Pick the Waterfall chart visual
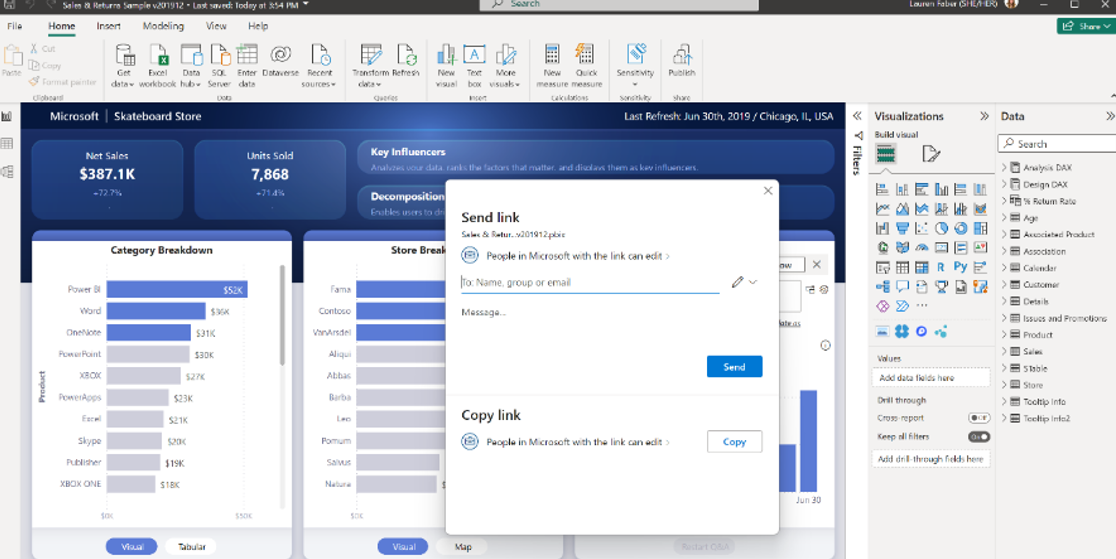Viewport: 1116px width, 559px height. pos(883,229)
